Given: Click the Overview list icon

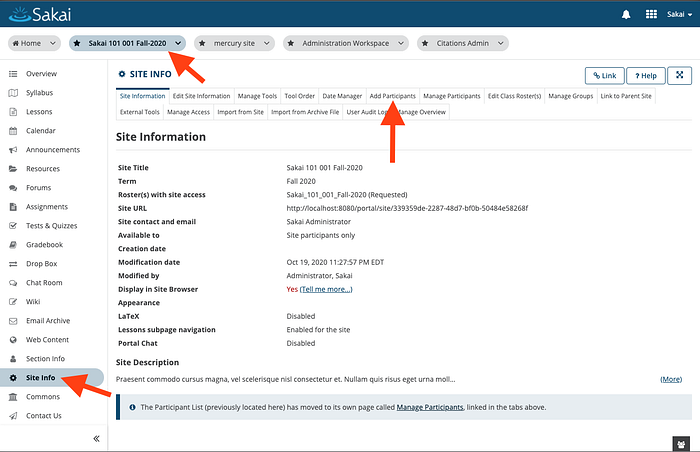Looking at the screenshot, I should point(13,74).
